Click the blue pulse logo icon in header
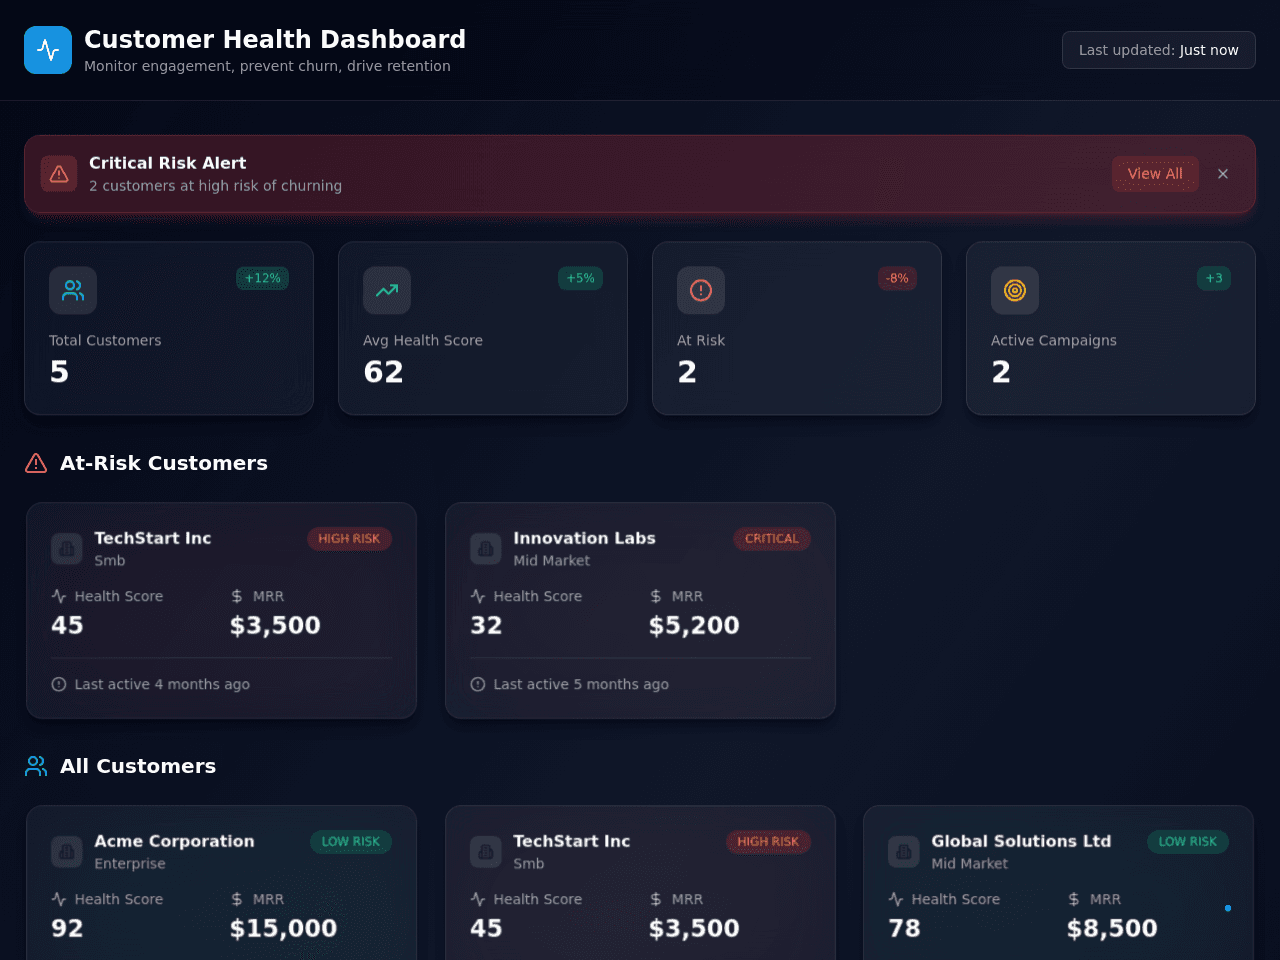This screenshot has height=960, width=1280. coord(48,50)
